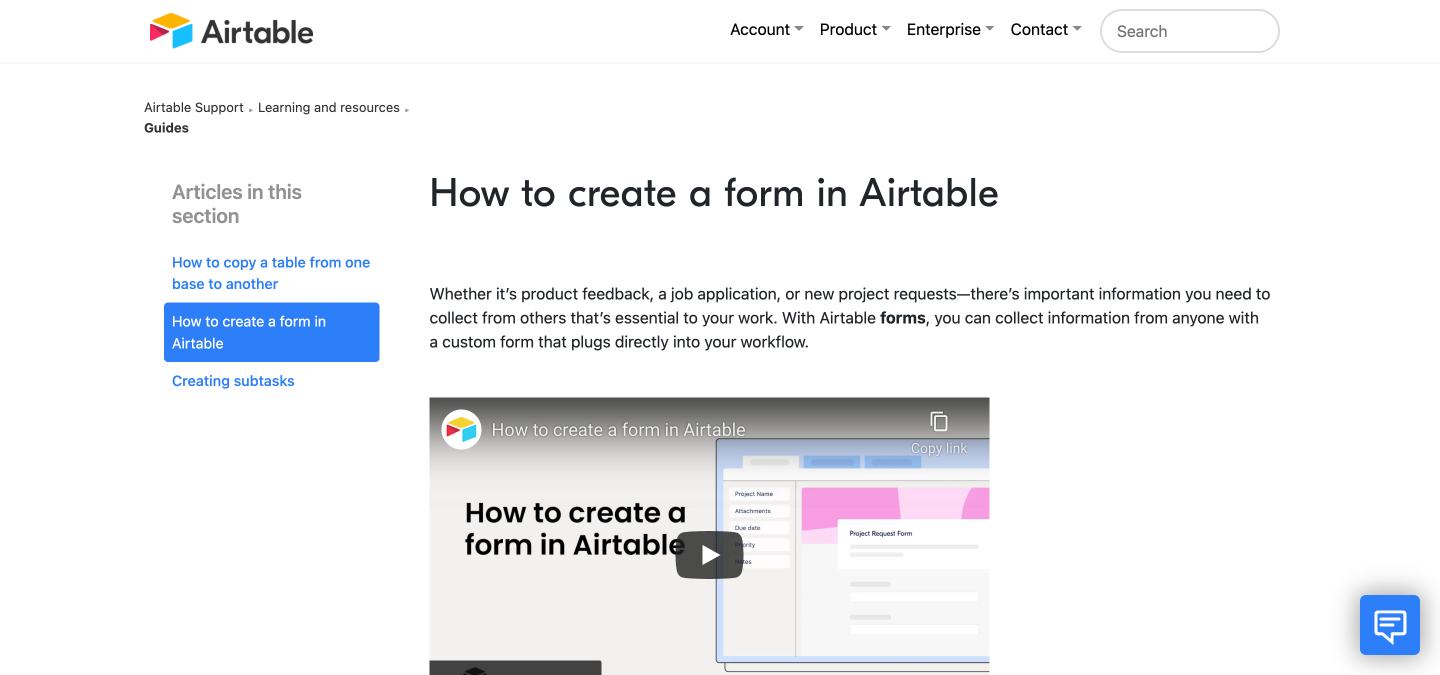Click the Airtable channel avatar on video

pos(462,429)
